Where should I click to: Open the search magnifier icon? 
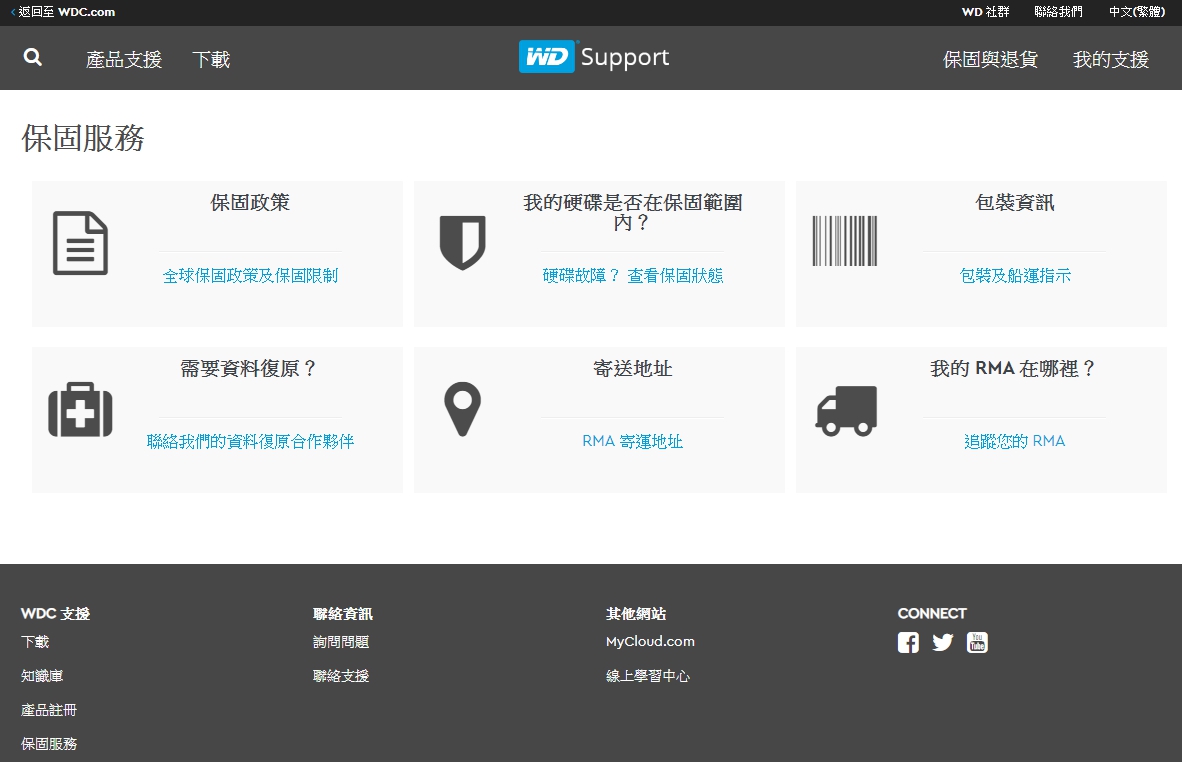(x=32, y=57)
